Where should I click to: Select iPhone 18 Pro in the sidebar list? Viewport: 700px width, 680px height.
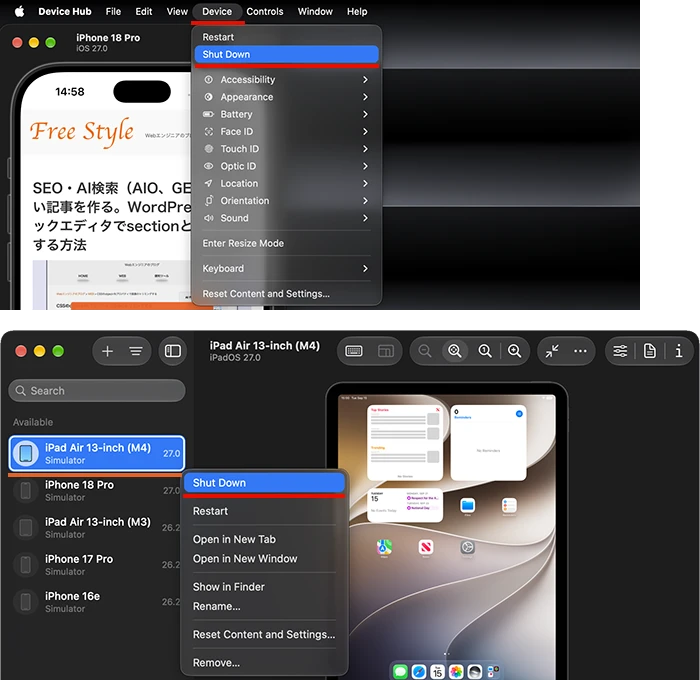point(97,491)
